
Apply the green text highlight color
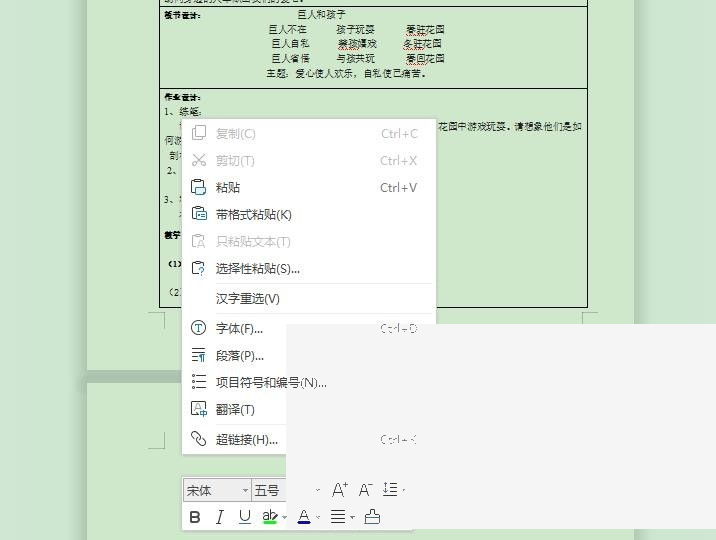pyautogui.click(x=270, y=517)
